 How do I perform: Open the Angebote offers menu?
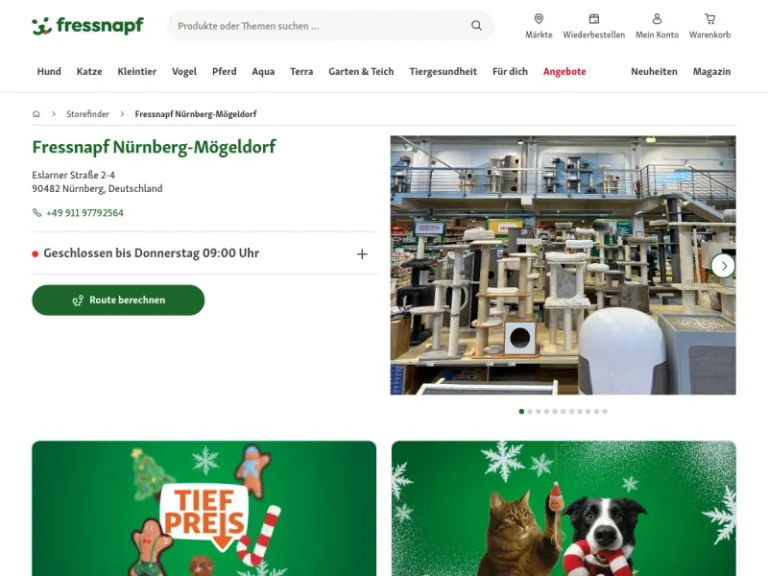[564, 72]
